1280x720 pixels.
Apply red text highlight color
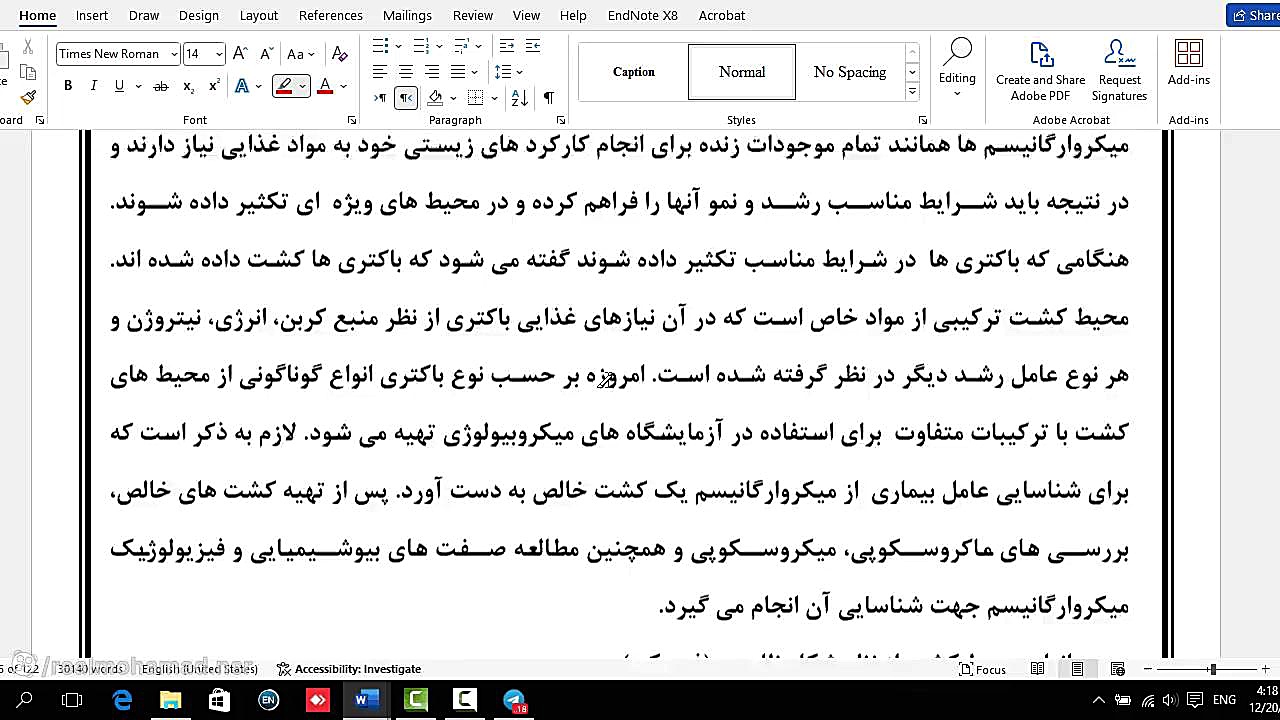coord(285,87)
